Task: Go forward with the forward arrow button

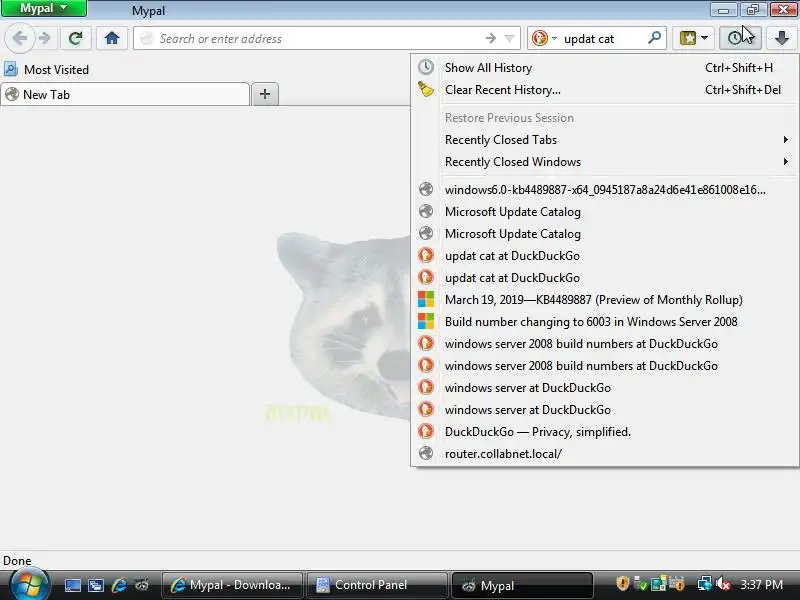Action: point(45,38)
